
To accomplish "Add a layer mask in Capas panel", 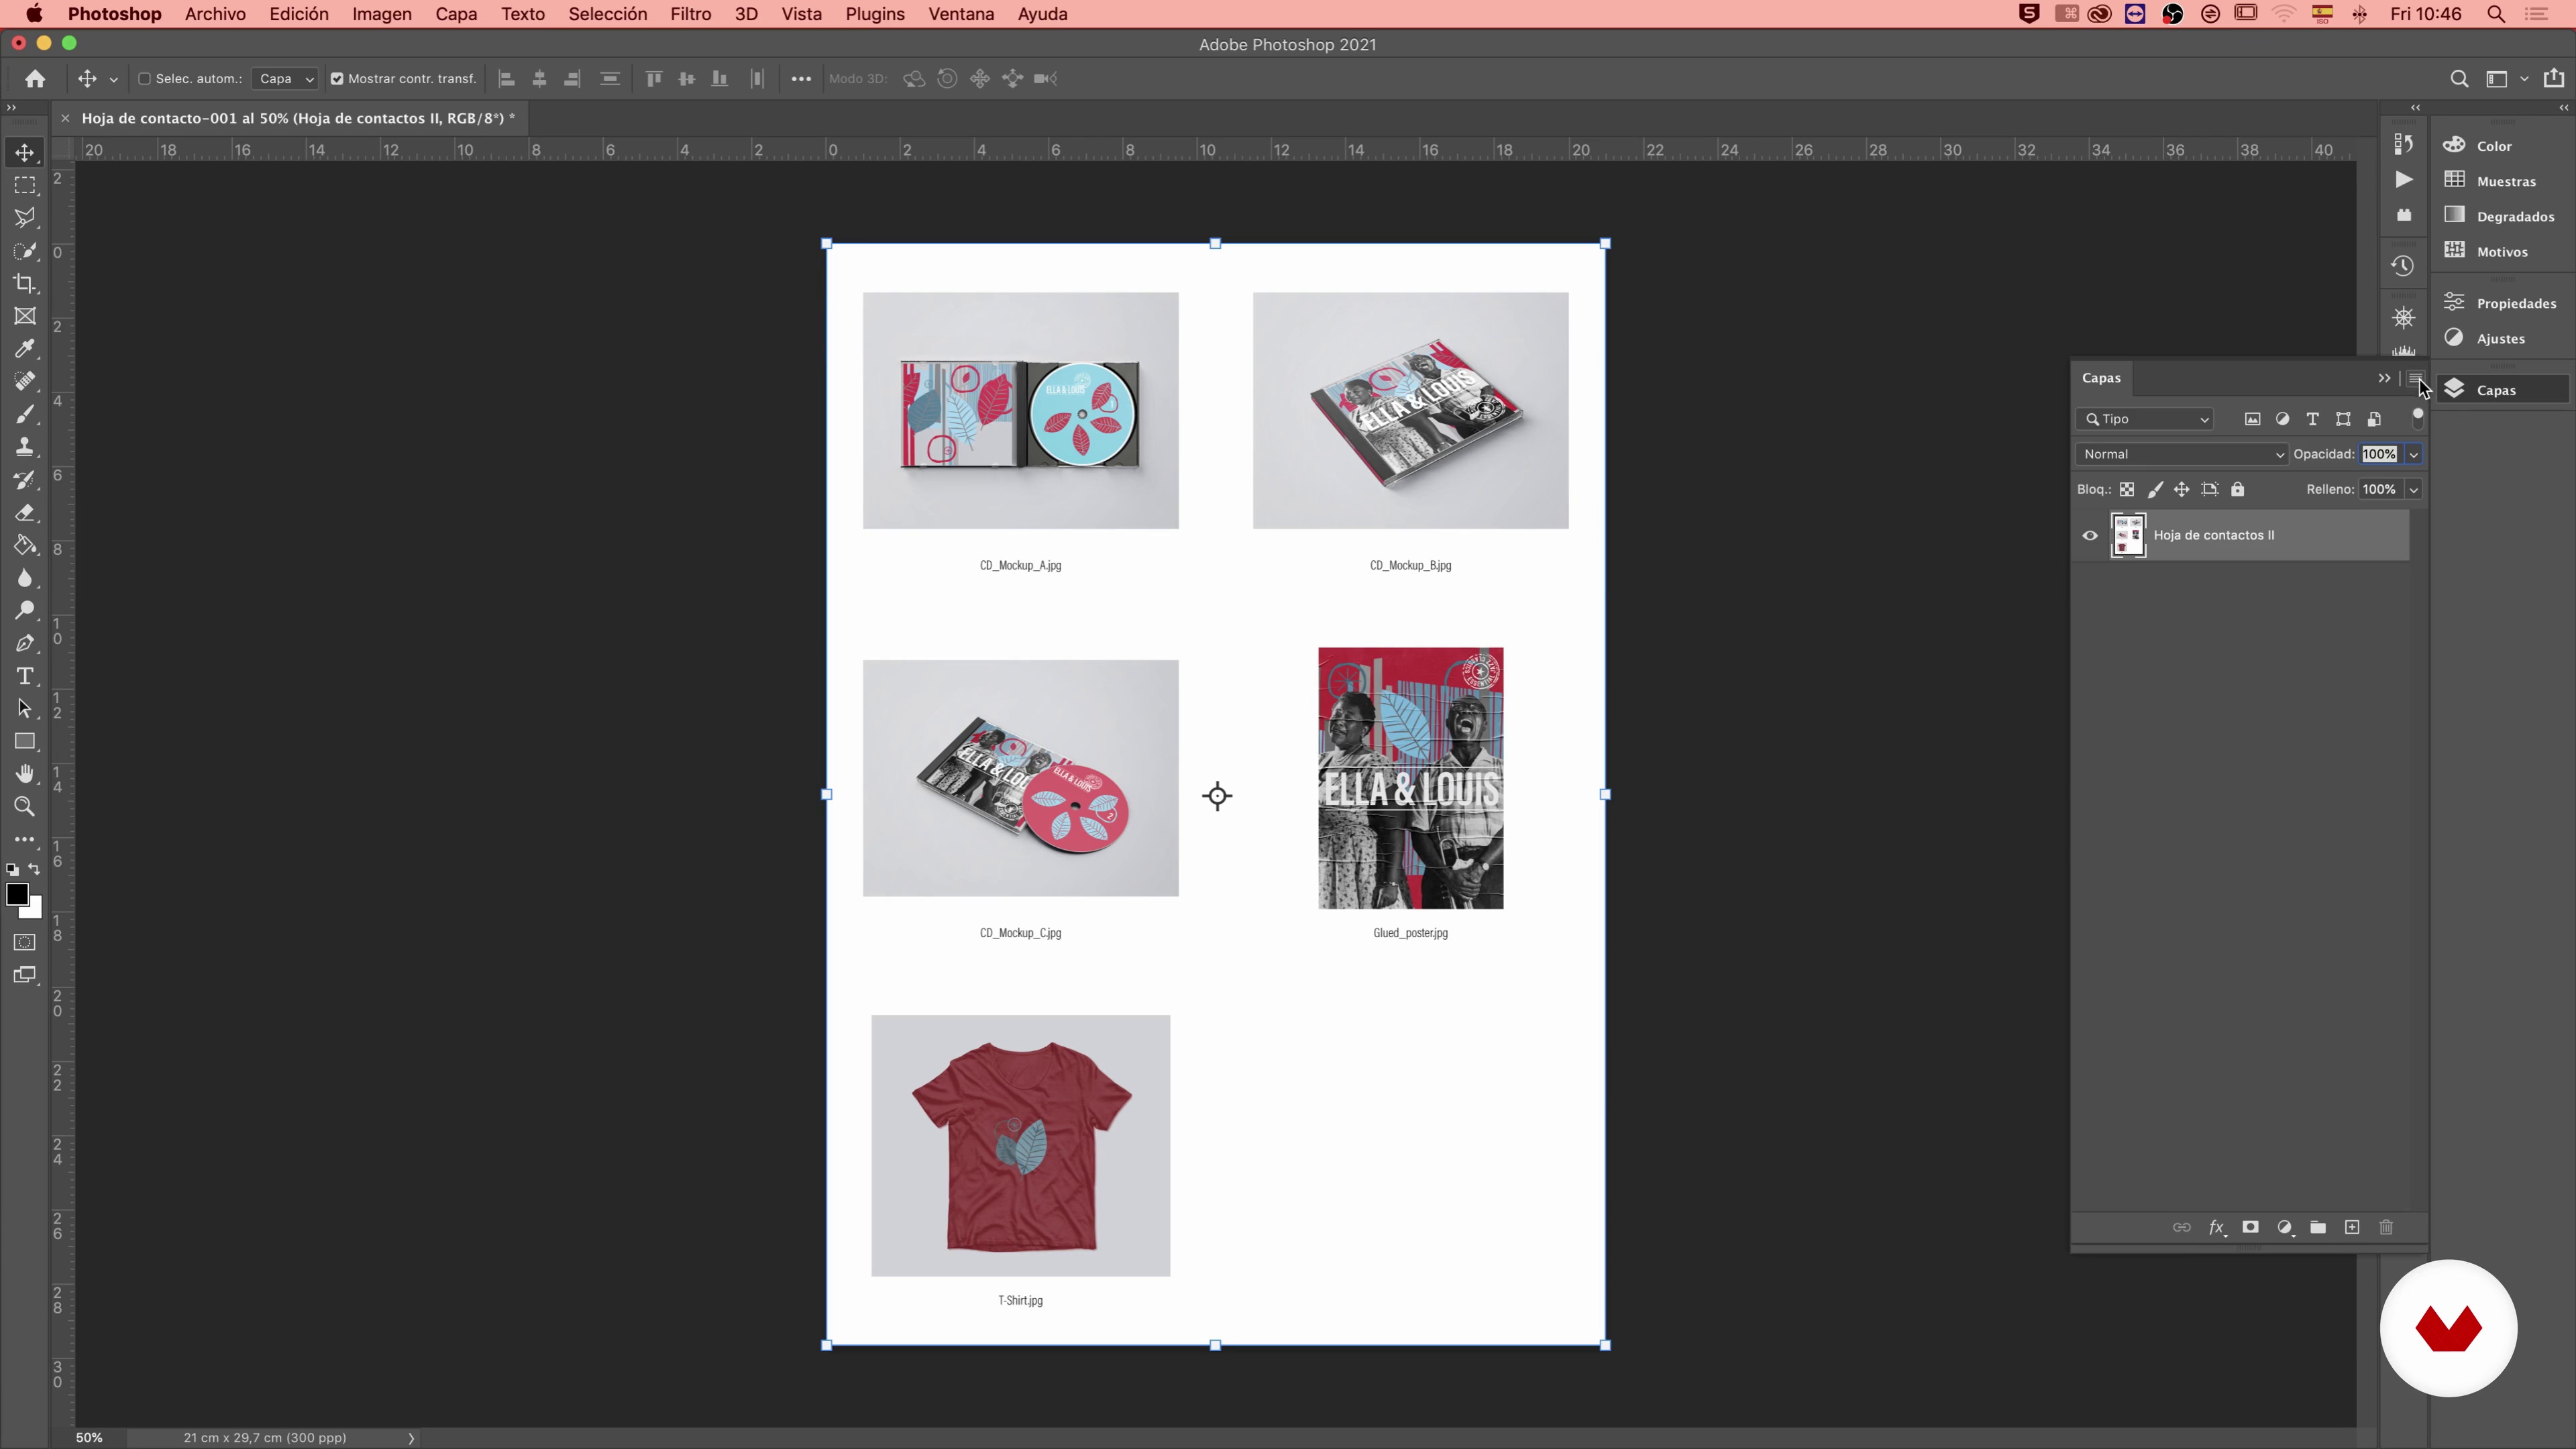I will tap(2250, 1227).
